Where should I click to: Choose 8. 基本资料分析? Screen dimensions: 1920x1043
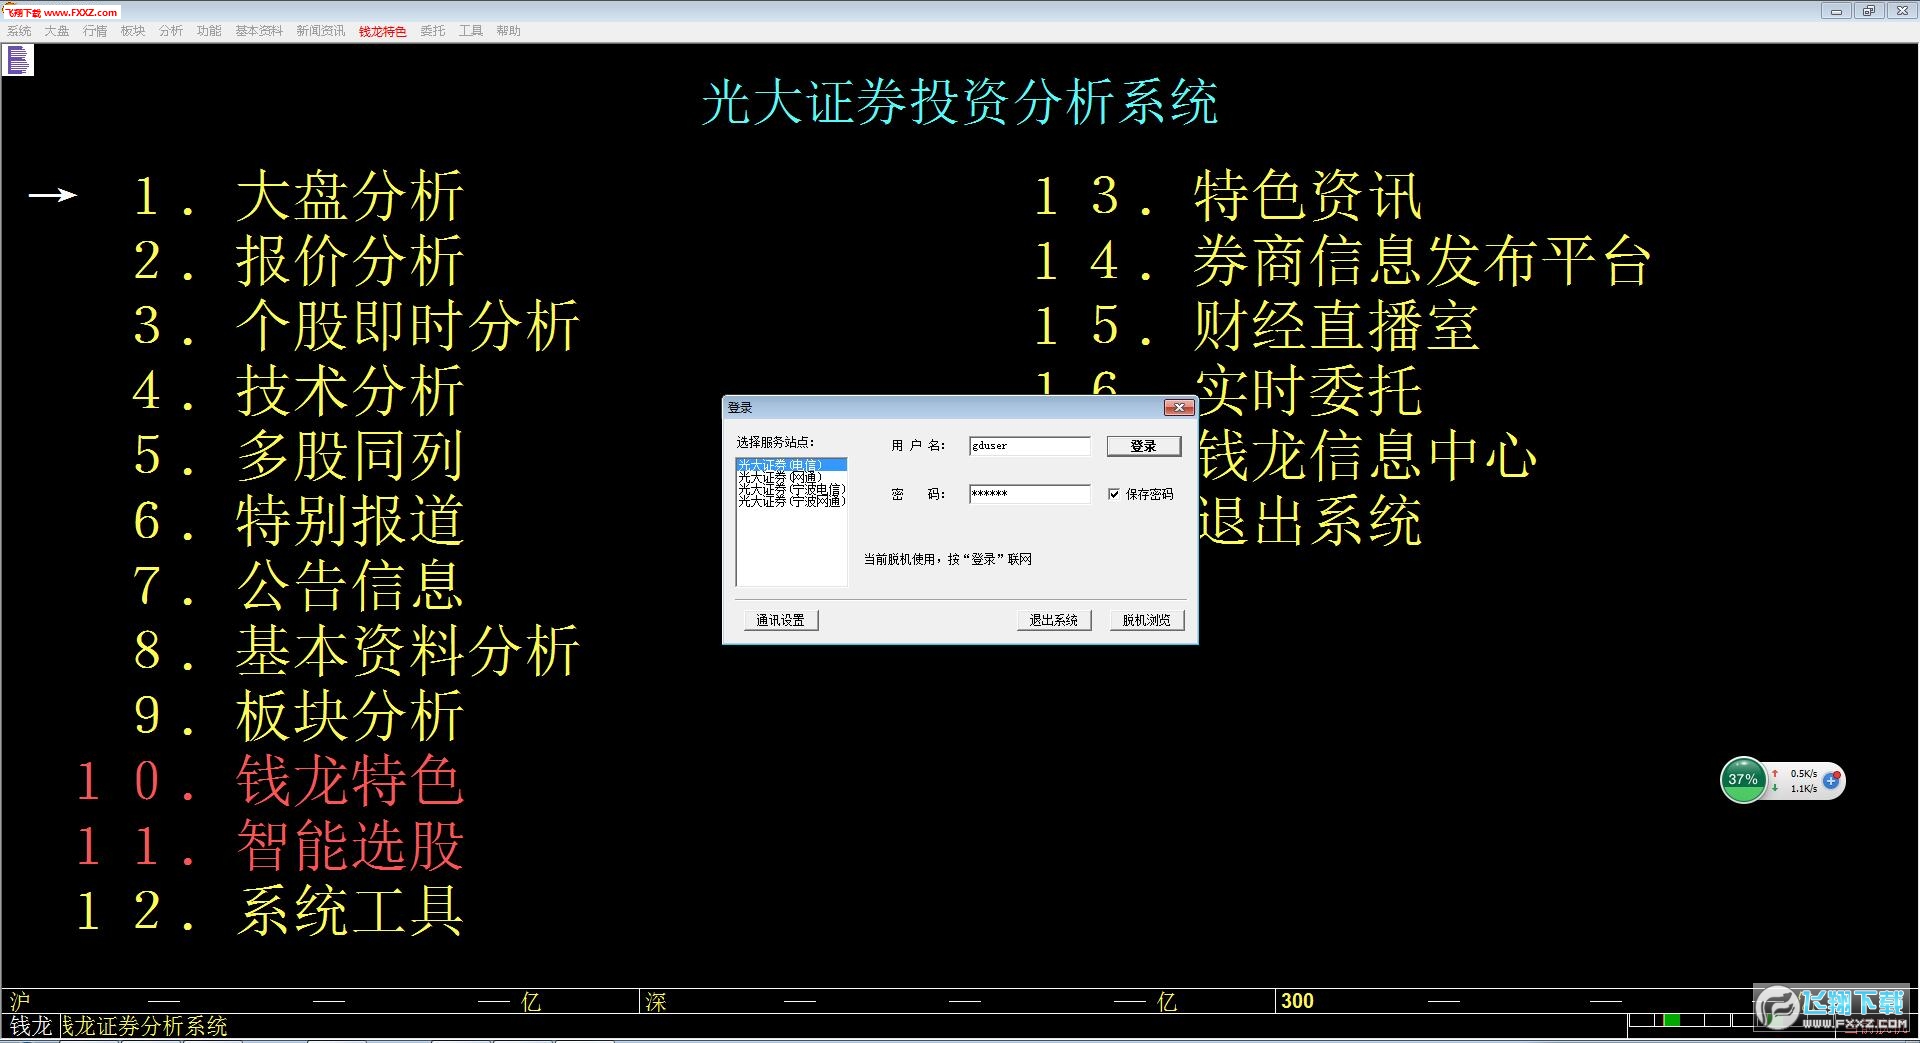356,651
